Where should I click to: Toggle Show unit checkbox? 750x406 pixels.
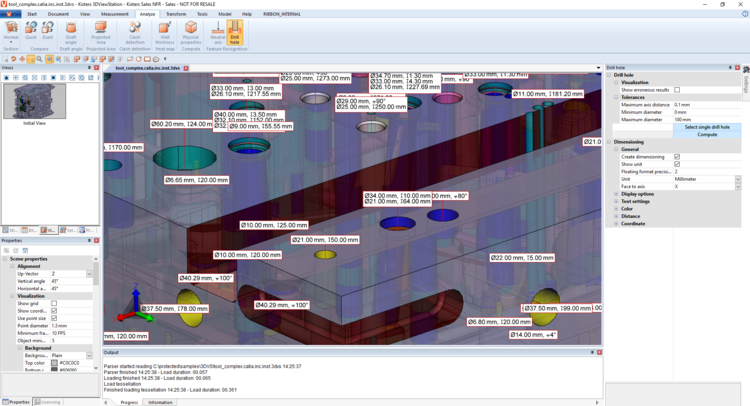(677, 164)
